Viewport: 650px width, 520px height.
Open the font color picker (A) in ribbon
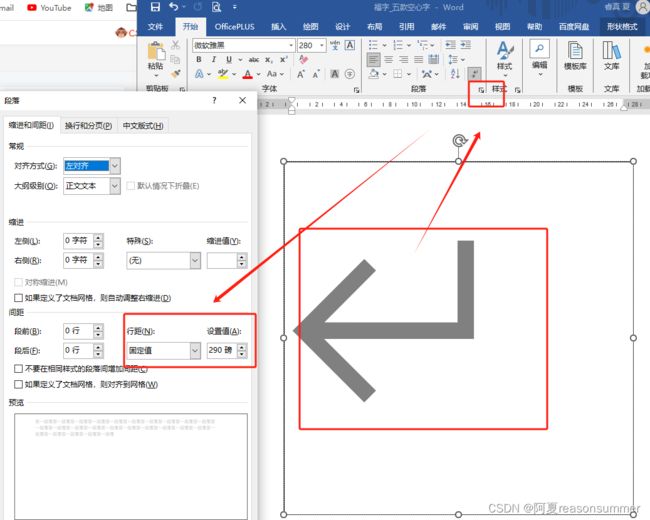[x=247, y=73]
